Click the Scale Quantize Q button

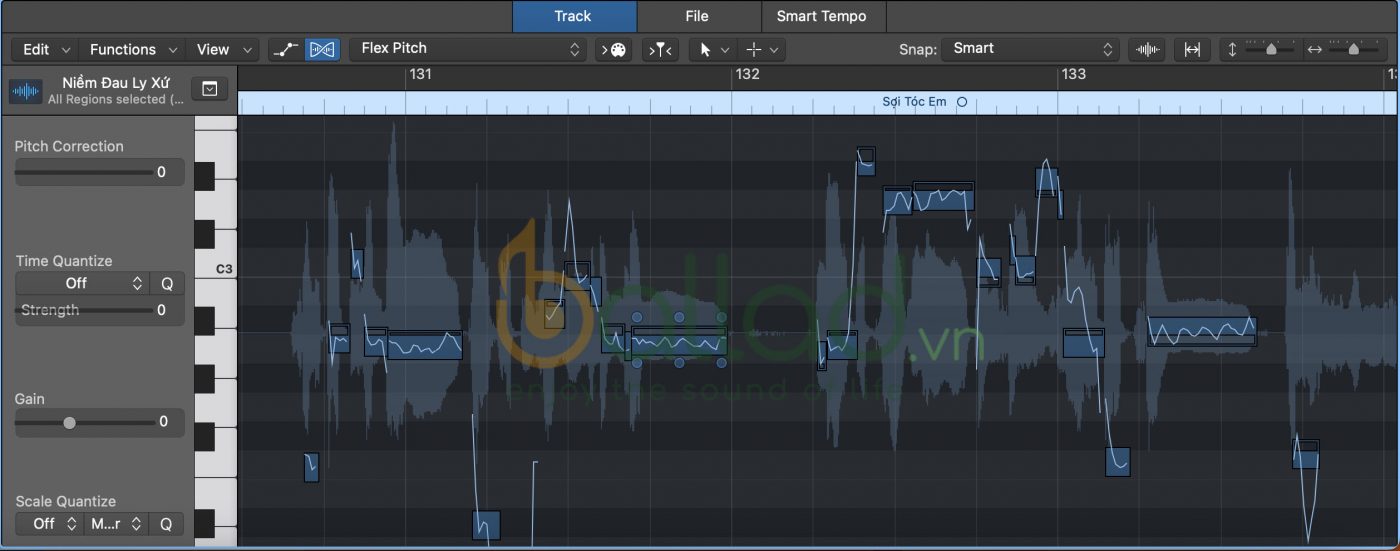coord(167,523)
